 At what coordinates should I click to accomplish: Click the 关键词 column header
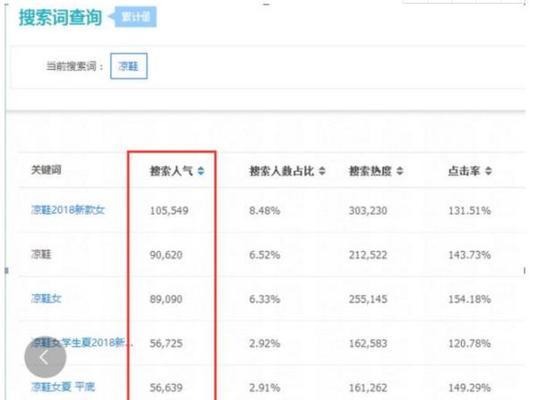tap(46, 170)
